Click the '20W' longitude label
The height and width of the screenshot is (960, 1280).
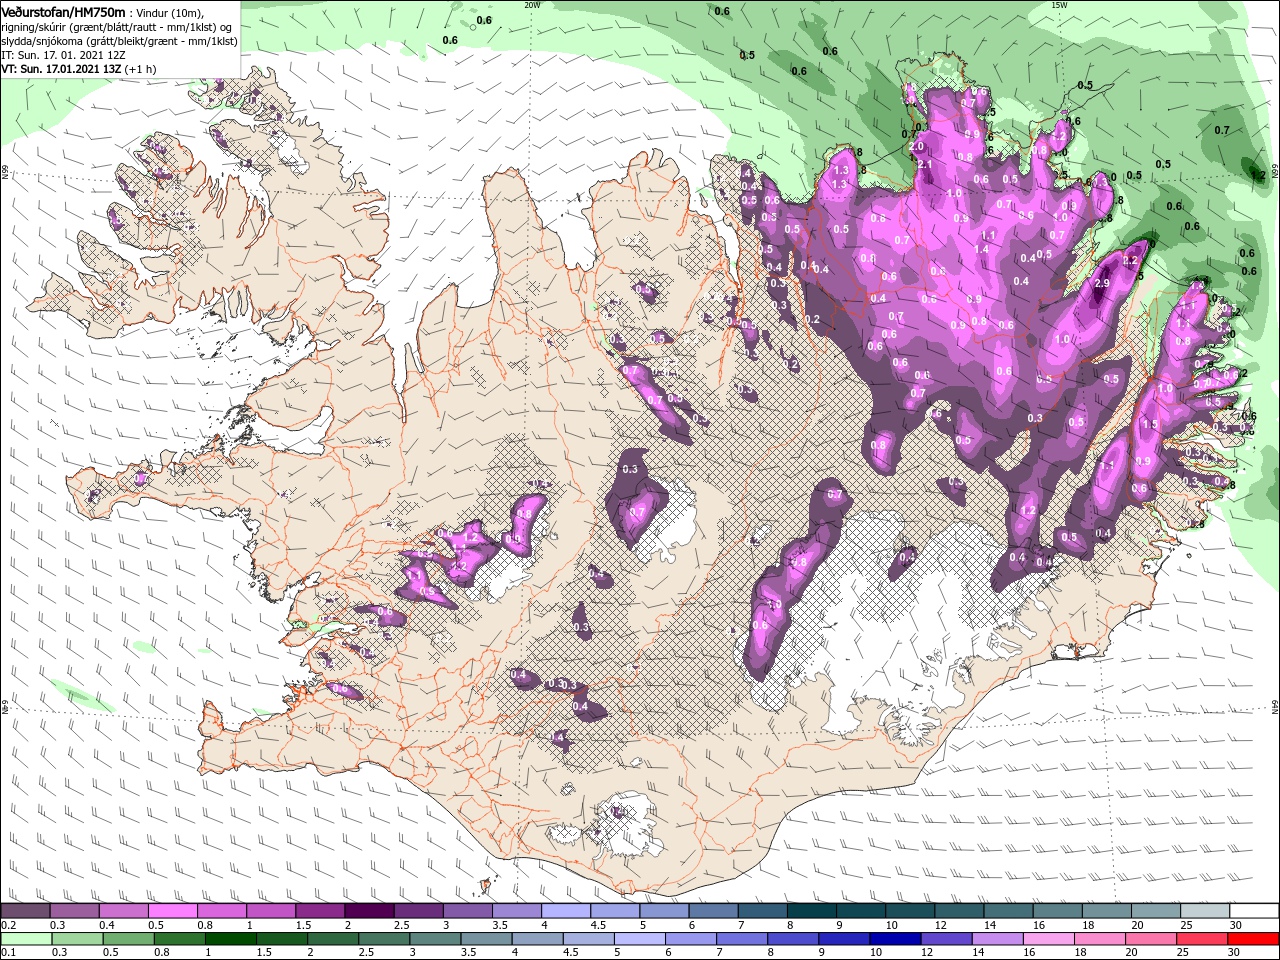pyautogui.click(x=532, y=4)
